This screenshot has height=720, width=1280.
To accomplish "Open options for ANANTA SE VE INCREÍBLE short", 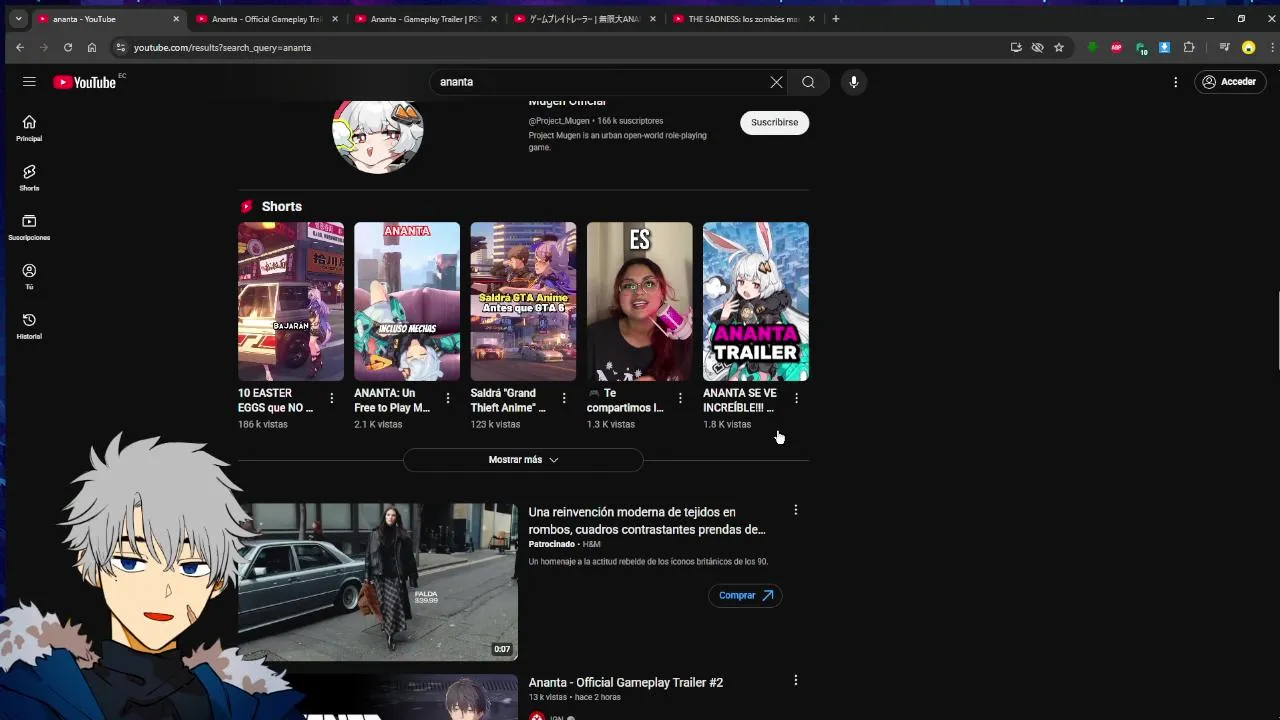I will tap(796, 398).
